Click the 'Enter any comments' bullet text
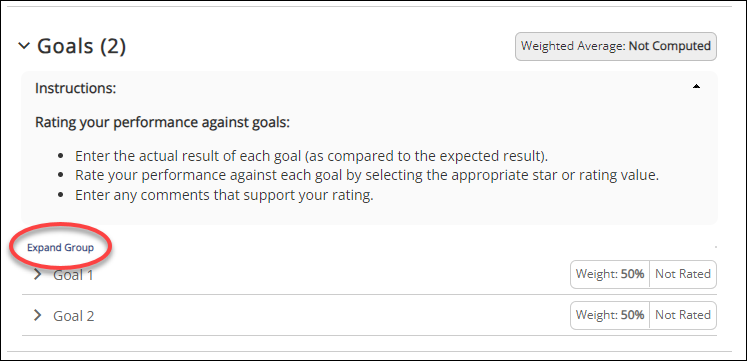Image resolution: width=747 pixels, height=361 pixels. click(x=224, y=196)
